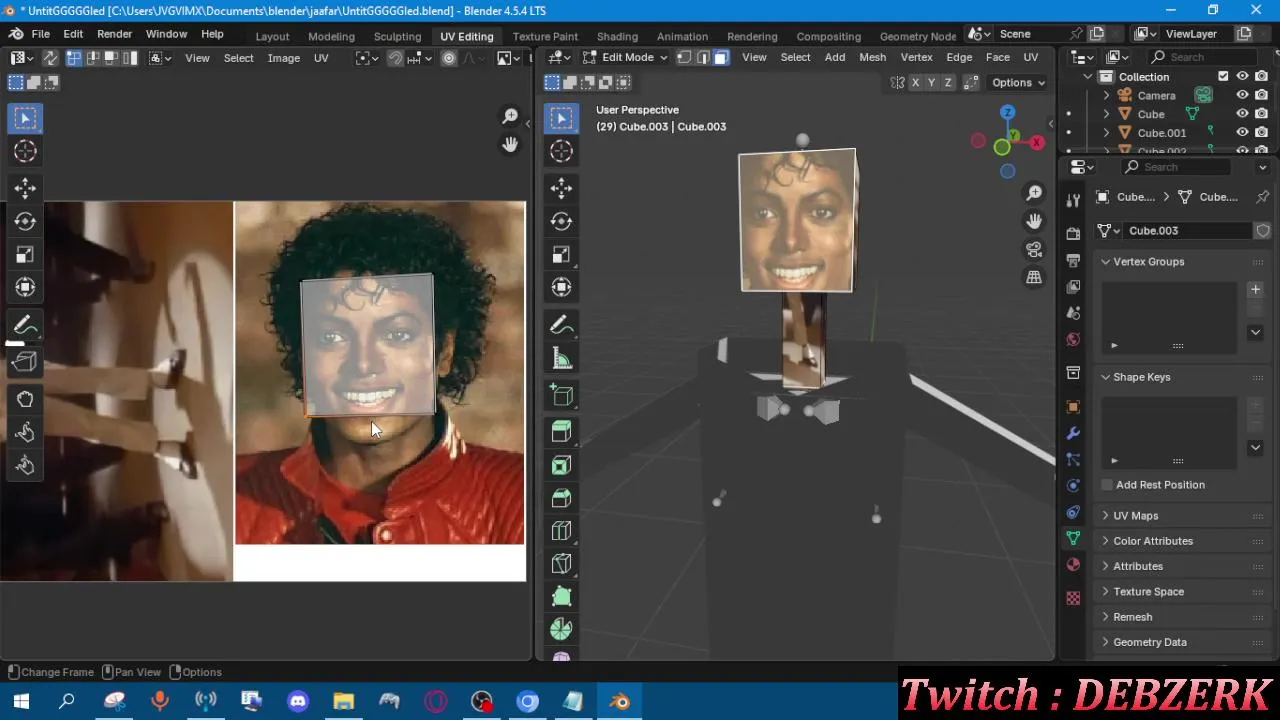
Task: Enable the Add Rest Position checkbox
Action: [x=1107, y=485]
